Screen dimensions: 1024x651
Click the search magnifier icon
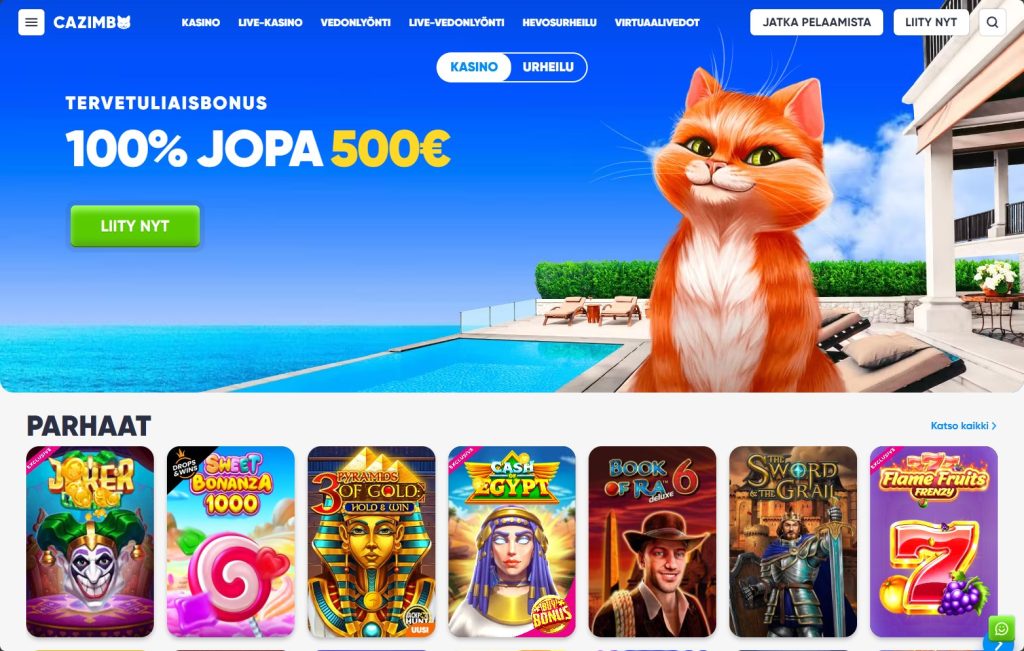coord(992,22)
